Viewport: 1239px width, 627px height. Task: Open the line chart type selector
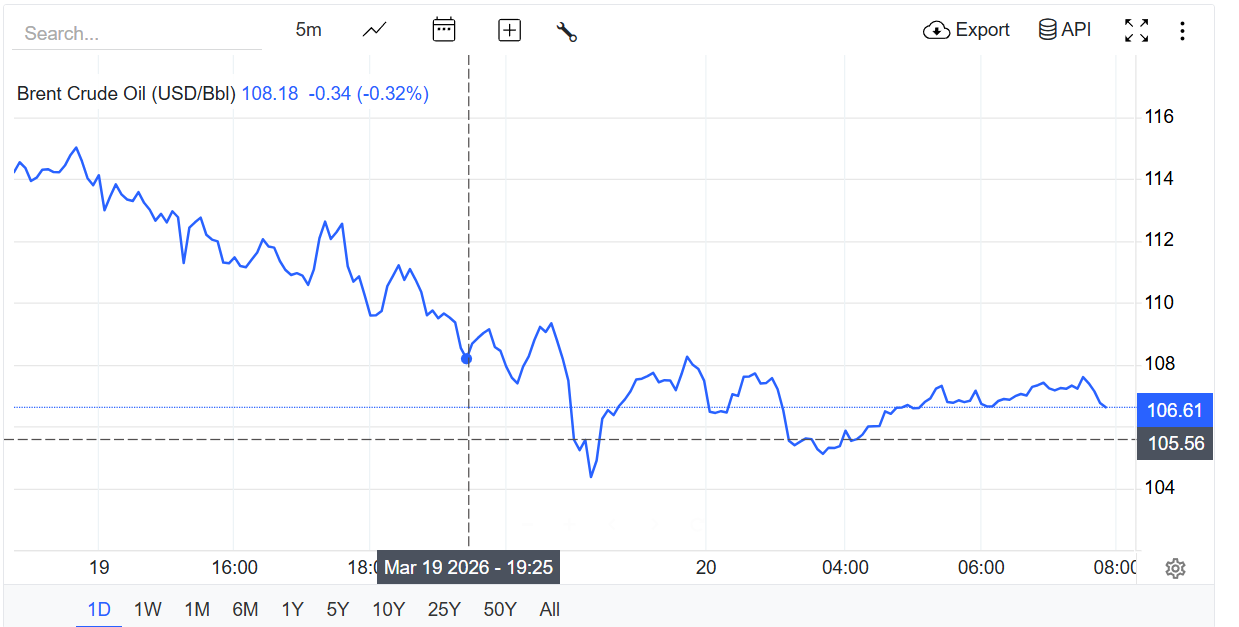coord(374,30)
